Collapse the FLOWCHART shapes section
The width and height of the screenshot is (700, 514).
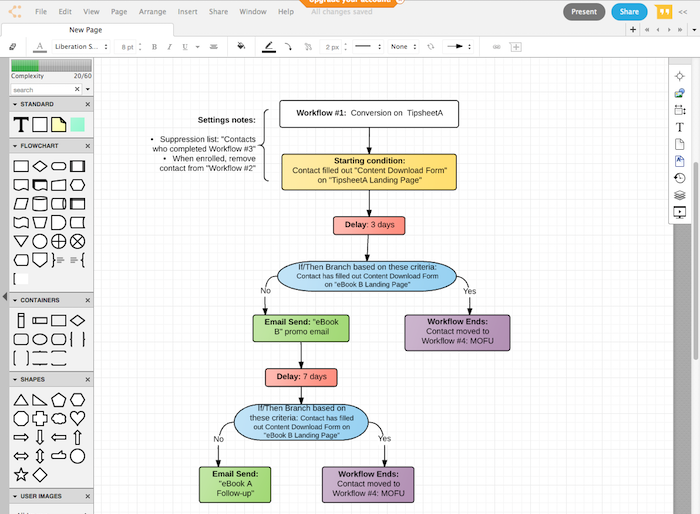tap(15, 146)
